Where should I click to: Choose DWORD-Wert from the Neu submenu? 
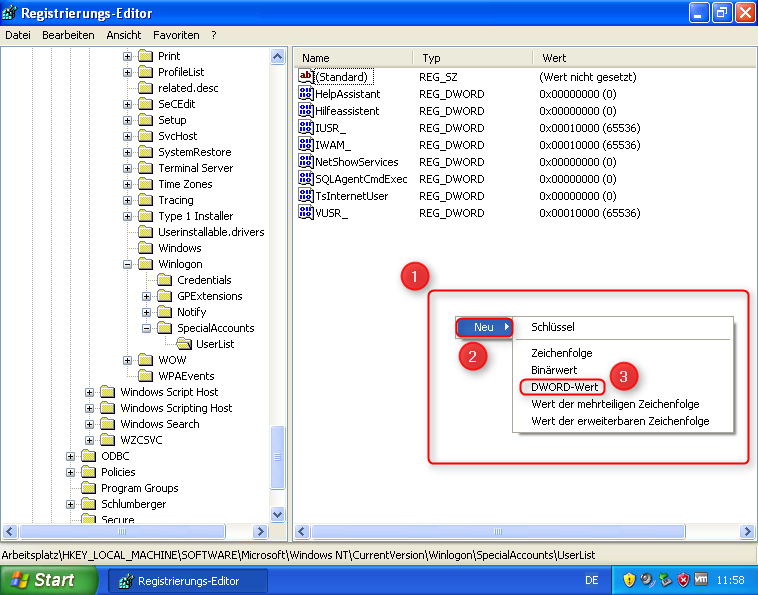[x=564, y=387]
